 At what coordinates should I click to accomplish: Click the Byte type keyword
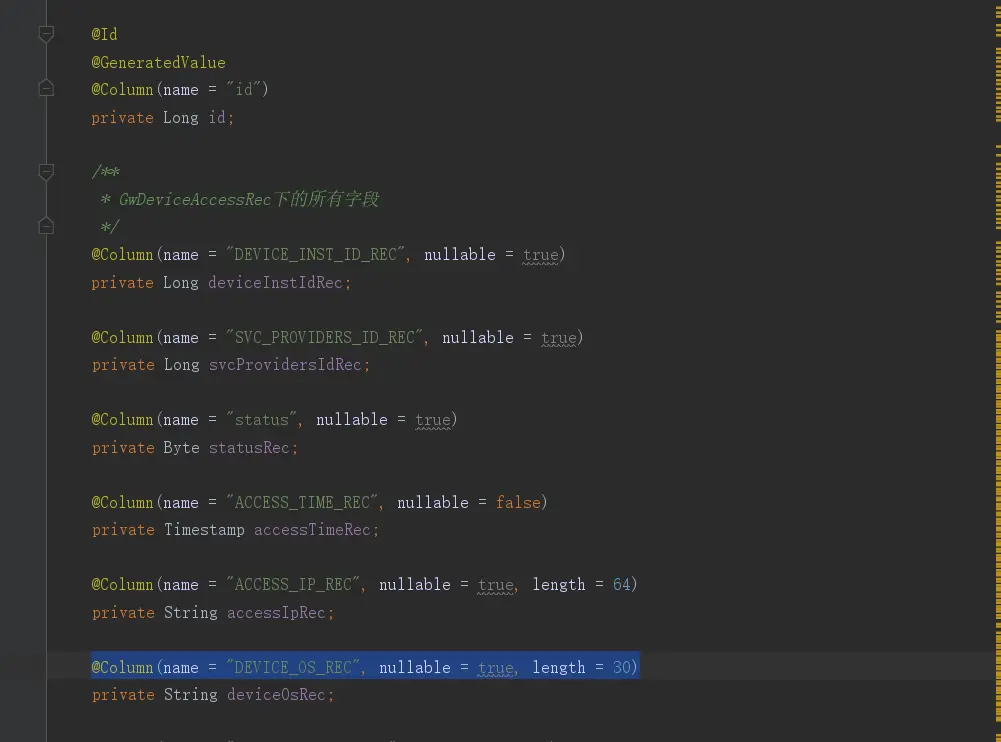[181, 448]
